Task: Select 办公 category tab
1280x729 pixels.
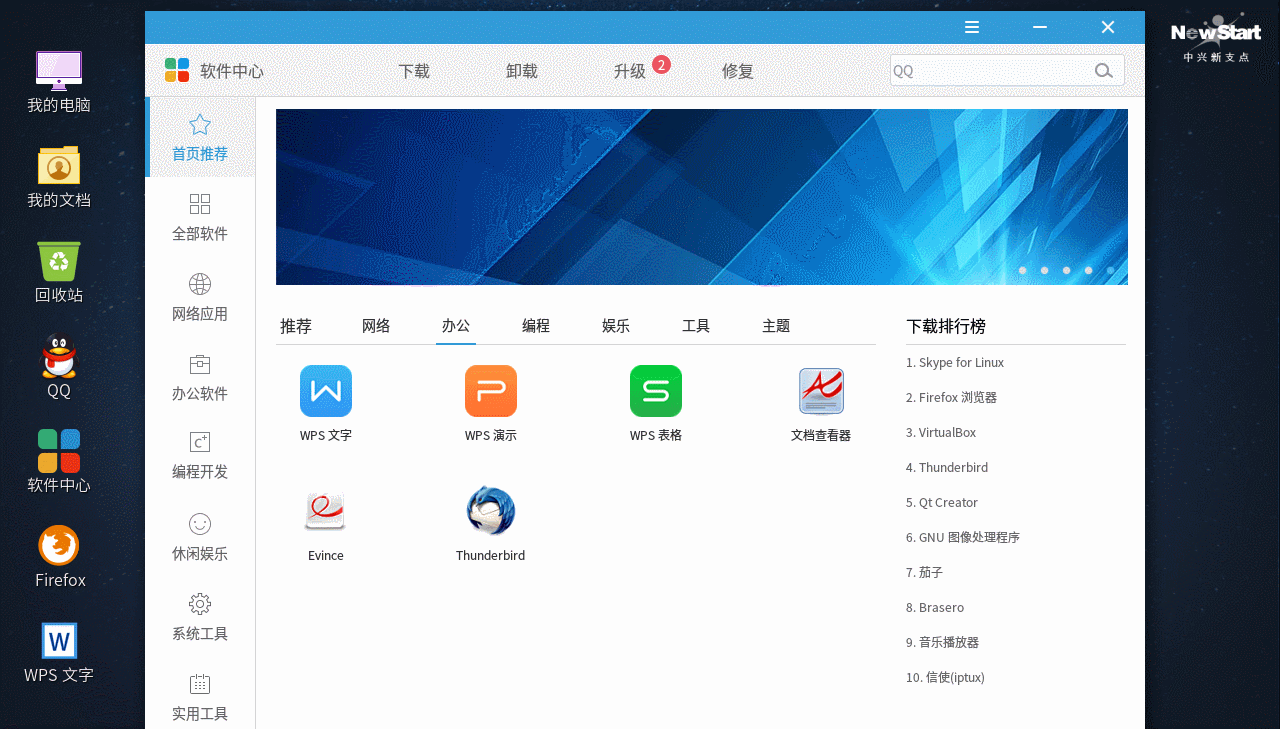Action: coord(456,326)
